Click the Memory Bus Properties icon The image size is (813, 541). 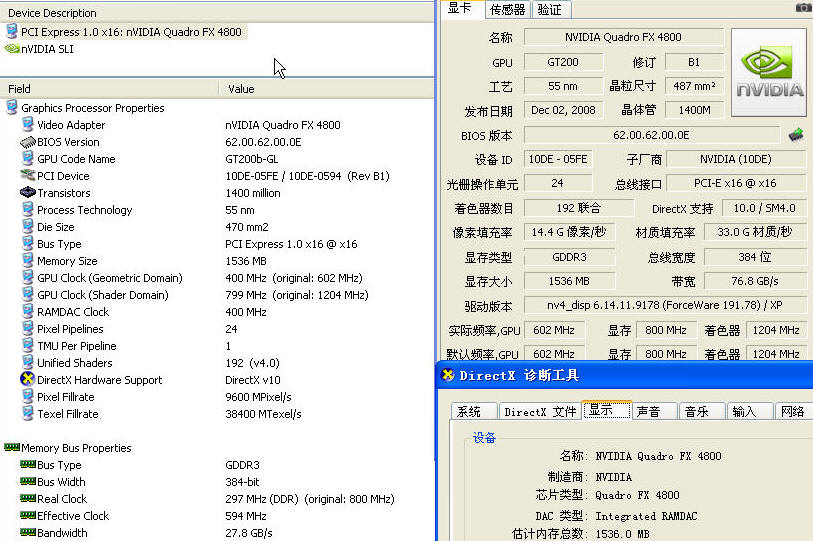click(12, 447)
